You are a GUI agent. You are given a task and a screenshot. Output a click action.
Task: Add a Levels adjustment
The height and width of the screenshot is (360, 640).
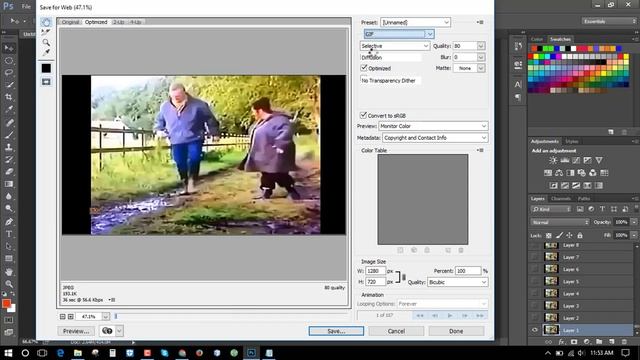(564, 160)
